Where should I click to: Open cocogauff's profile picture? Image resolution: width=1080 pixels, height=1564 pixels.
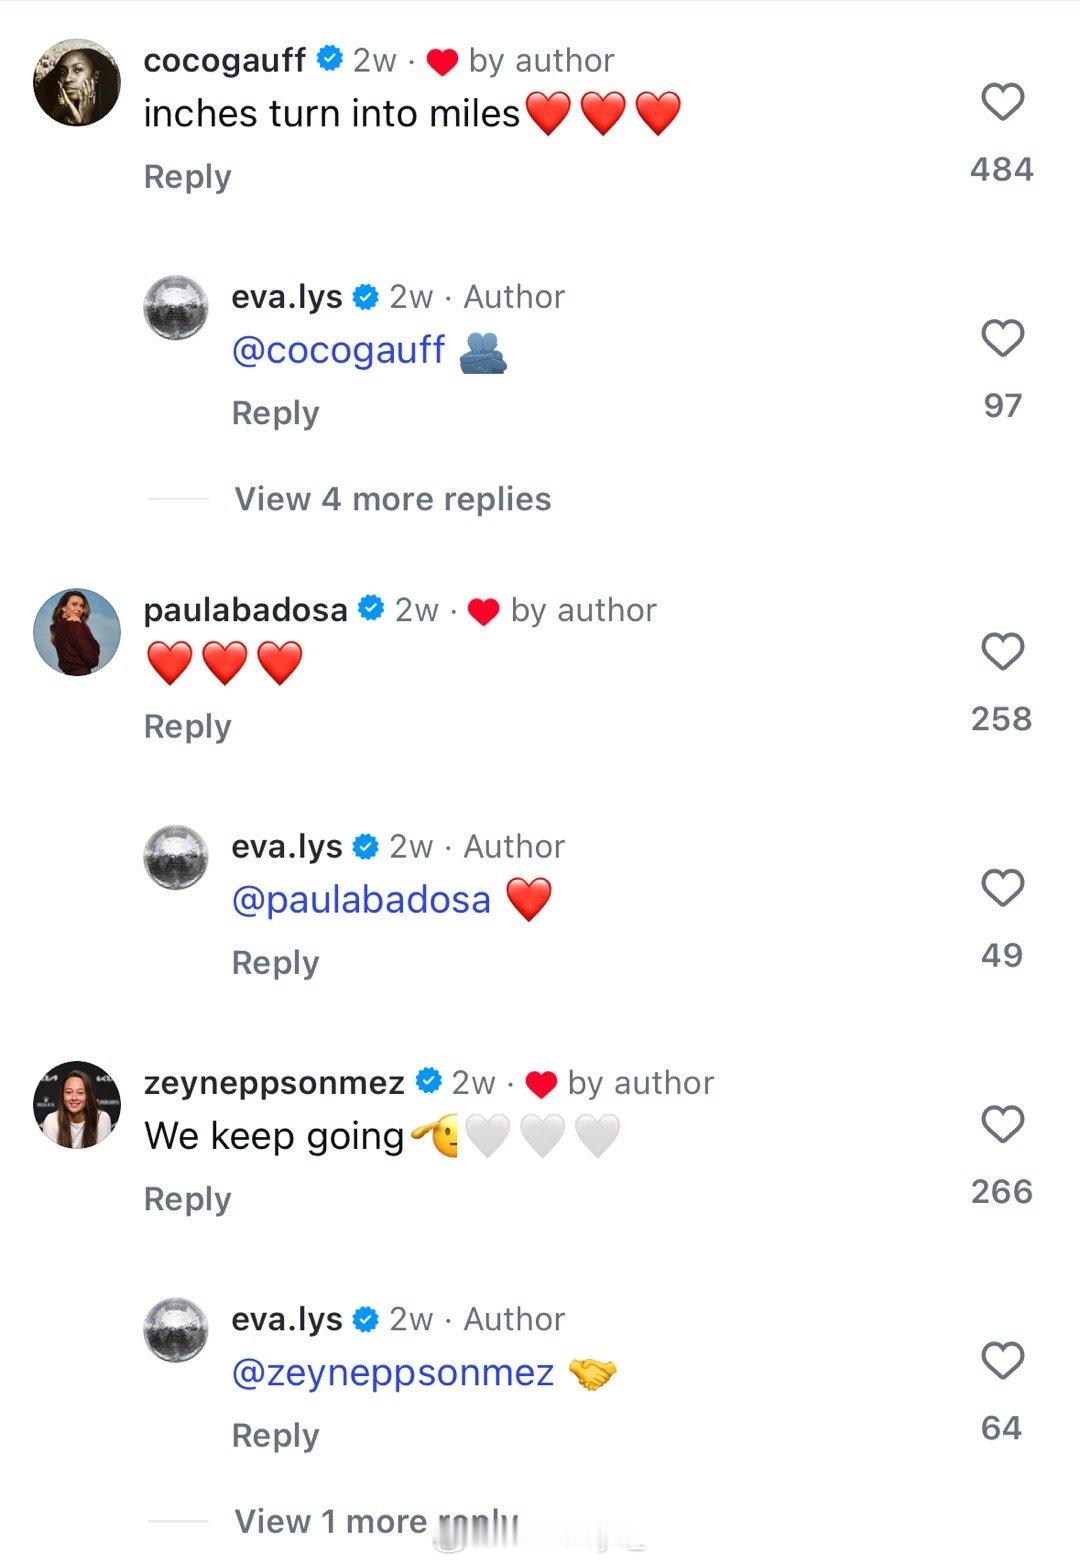77,83
